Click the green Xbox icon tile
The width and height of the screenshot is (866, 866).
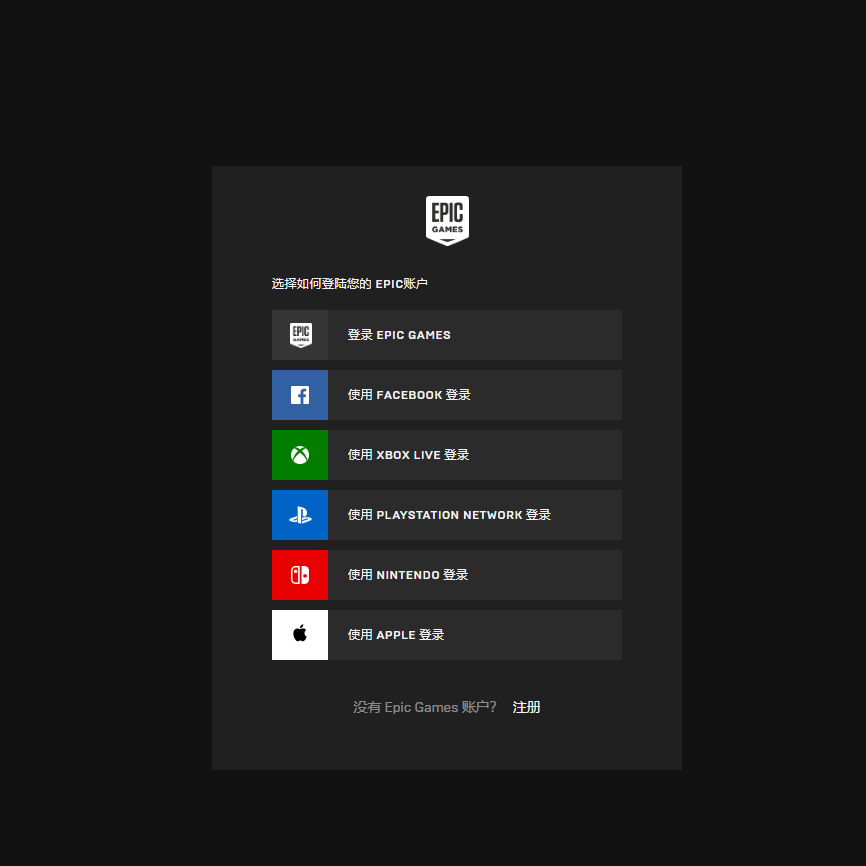(300, 455)
